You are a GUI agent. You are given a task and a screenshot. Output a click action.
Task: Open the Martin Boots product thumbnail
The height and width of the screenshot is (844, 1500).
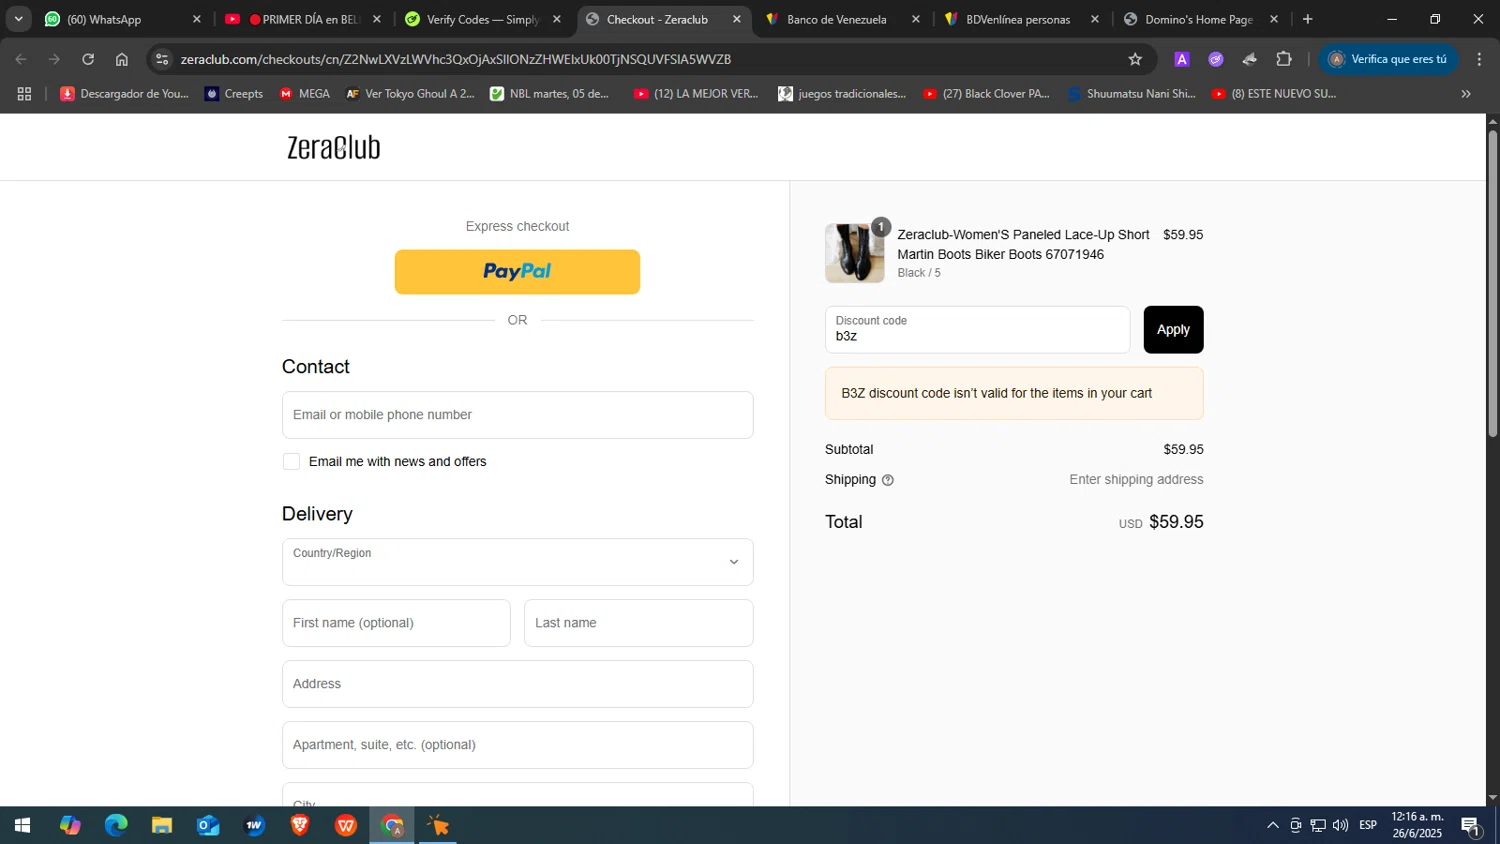click(854, 253)
